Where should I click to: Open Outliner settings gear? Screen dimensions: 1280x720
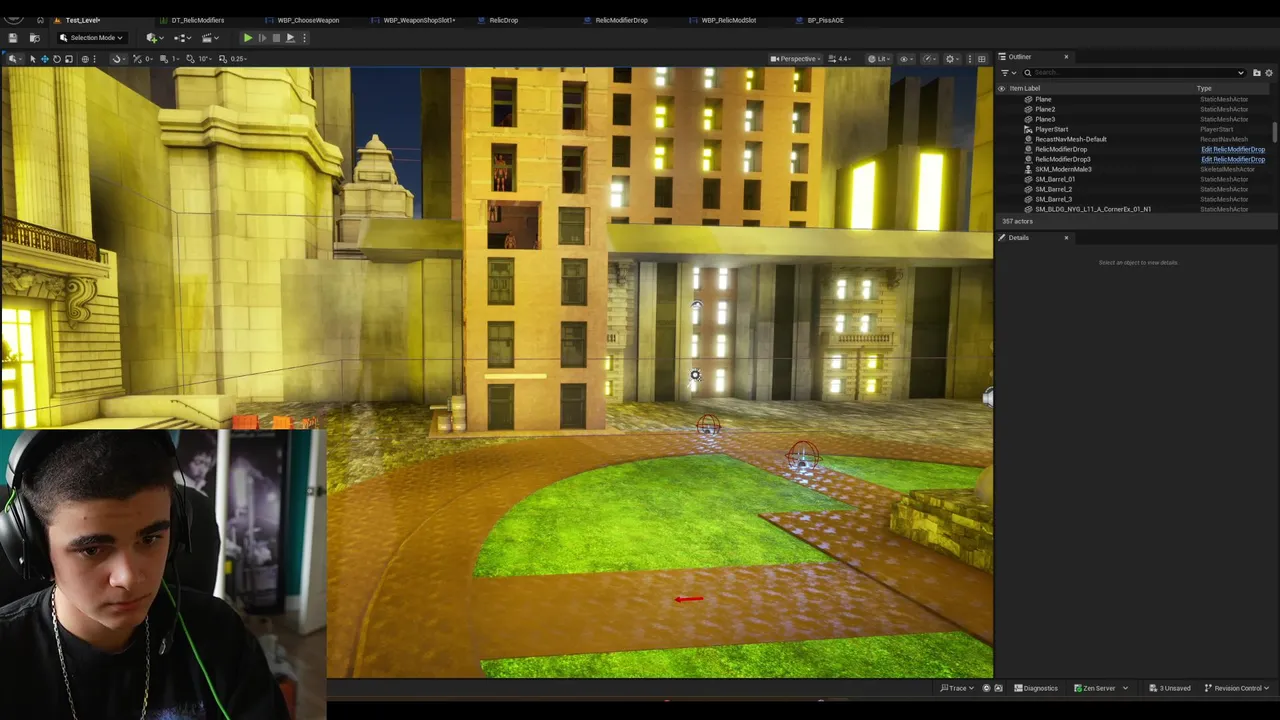(x=1270, y=73)
